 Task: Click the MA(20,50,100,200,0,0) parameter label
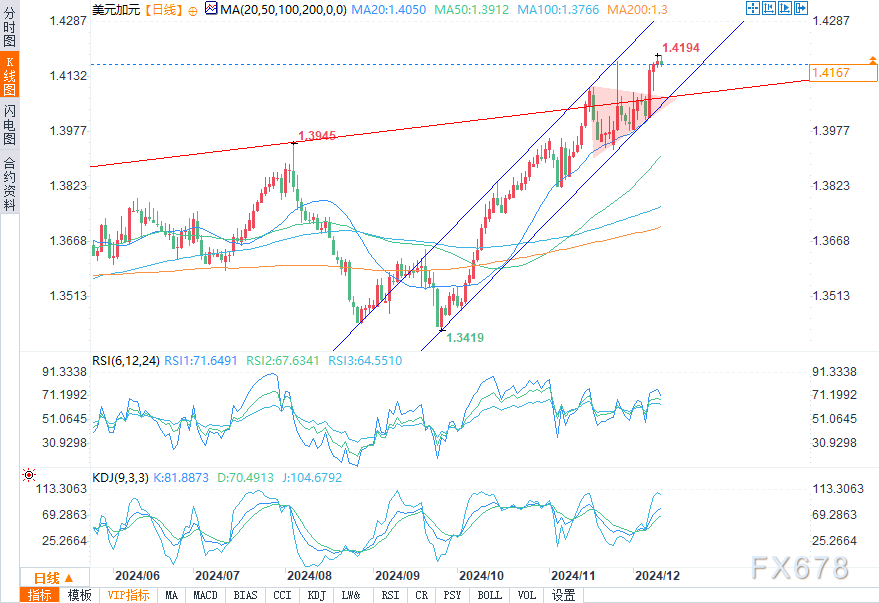[284, 10]
